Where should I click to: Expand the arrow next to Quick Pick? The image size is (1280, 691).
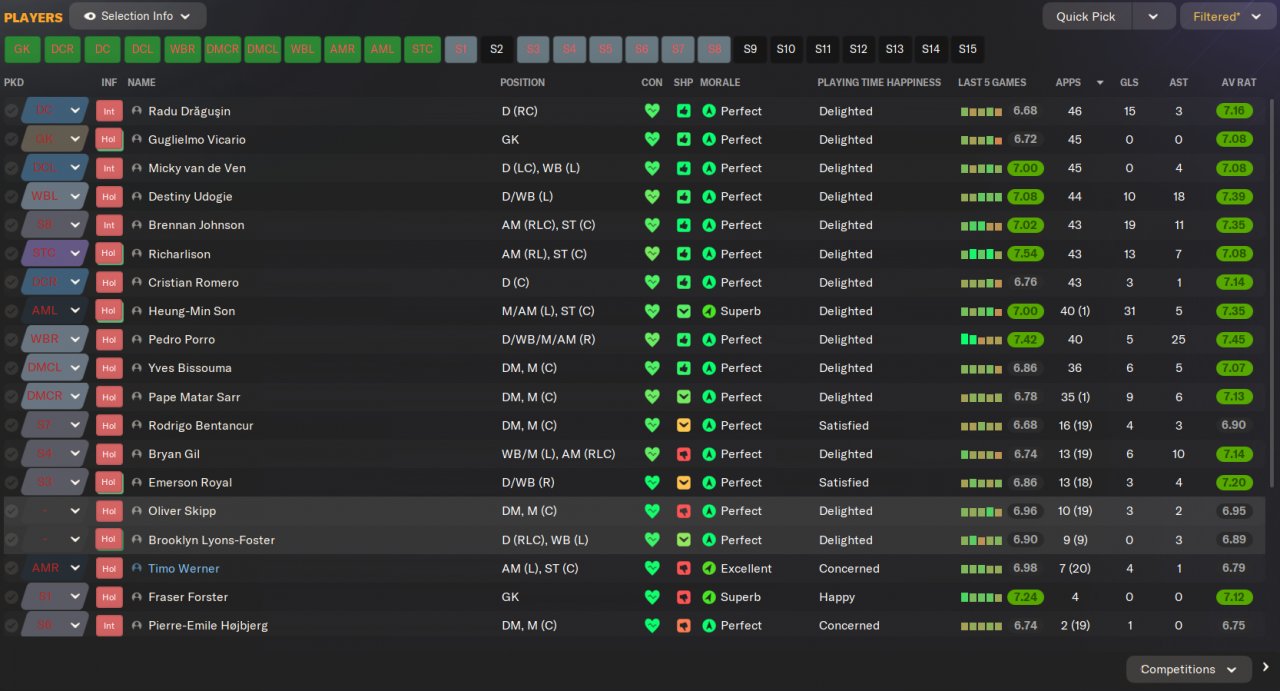pos(1153,16)
